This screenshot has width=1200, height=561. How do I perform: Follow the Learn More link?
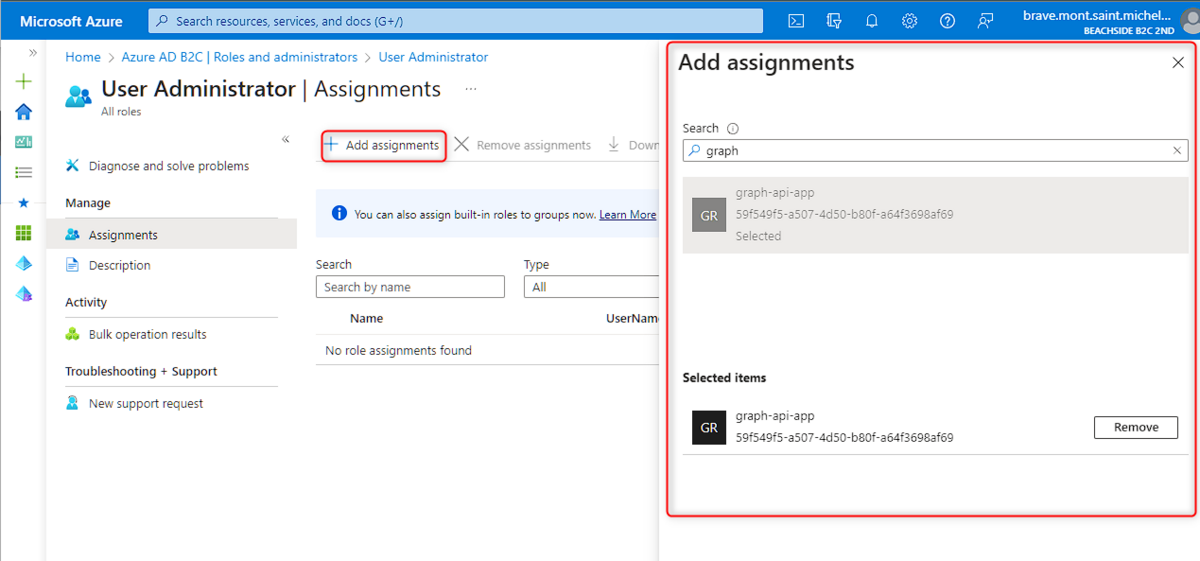click(628, 215)
